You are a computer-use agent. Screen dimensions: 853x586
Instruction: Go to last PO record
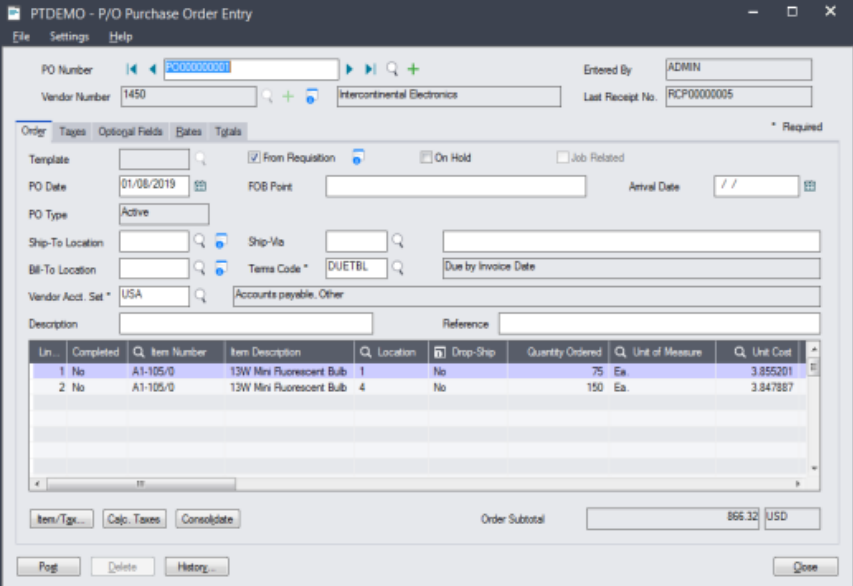(370, 69)
